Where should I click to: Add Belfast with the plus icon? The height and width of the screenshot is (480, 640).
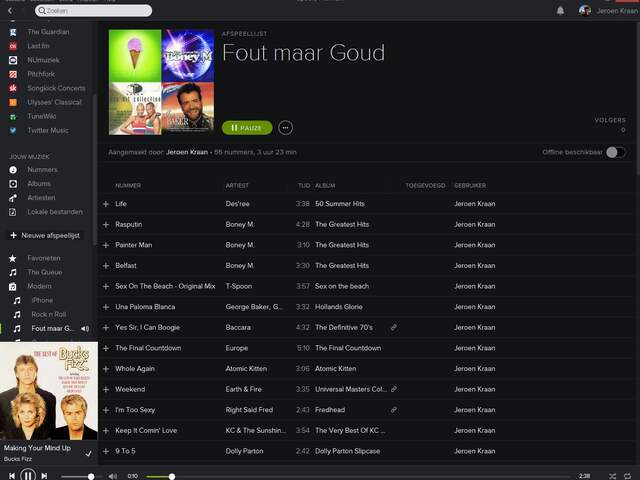coord(106,266)
